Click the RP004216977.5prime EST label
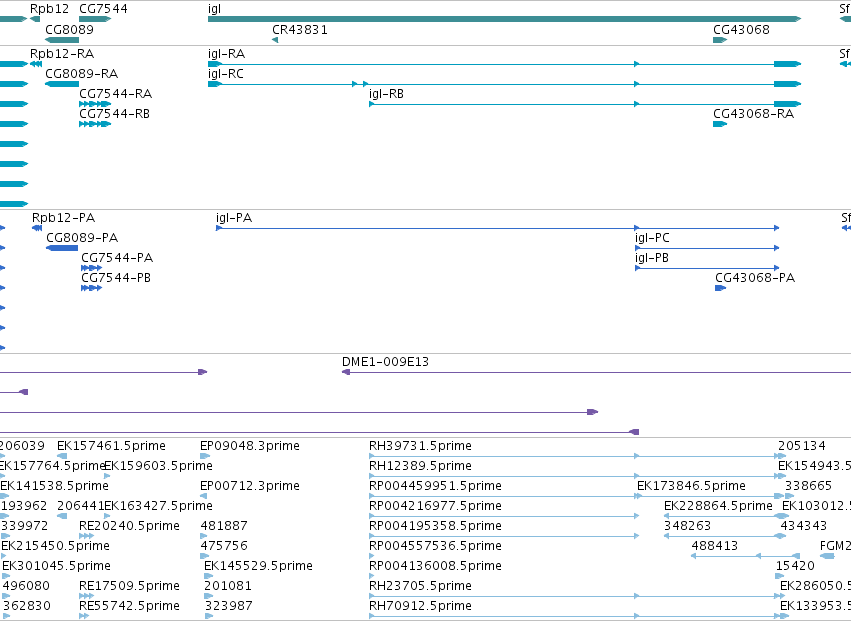Image resolution: width=851 pixels, height=621 pixels. coord(435,505)
